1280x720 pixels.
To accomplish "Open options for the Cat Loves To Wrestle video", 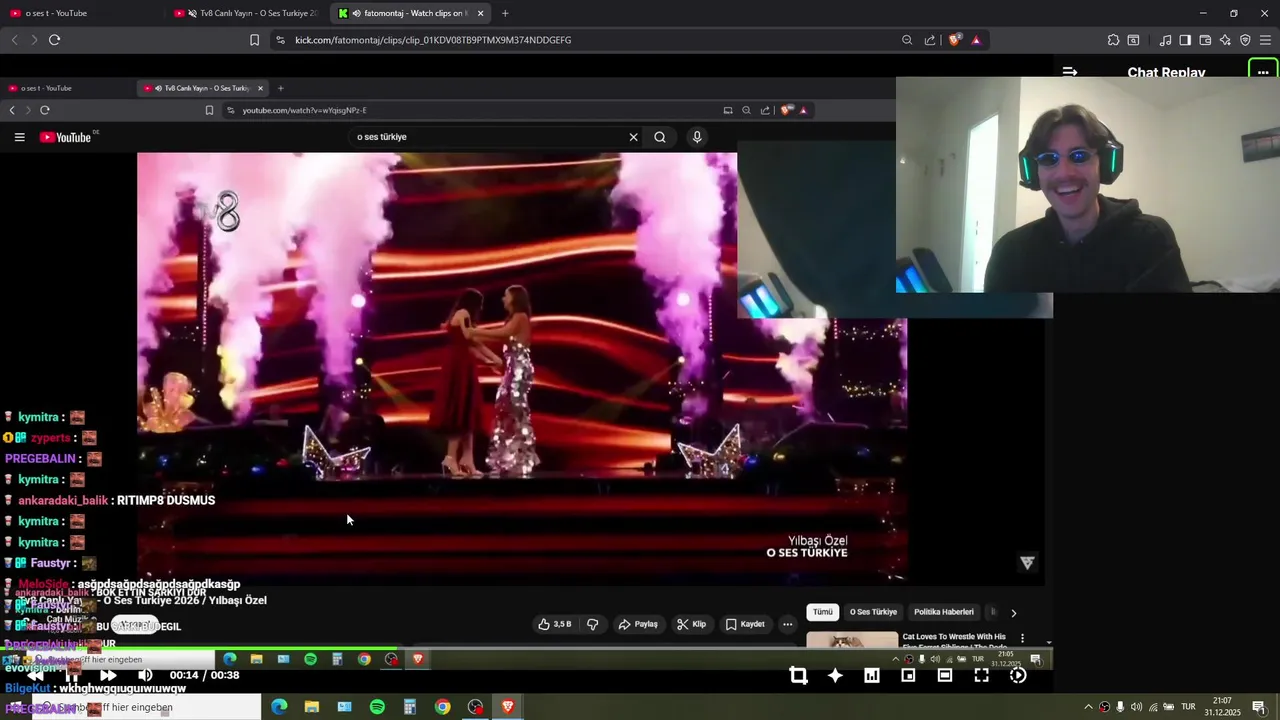I will (x=1022, y=638).
